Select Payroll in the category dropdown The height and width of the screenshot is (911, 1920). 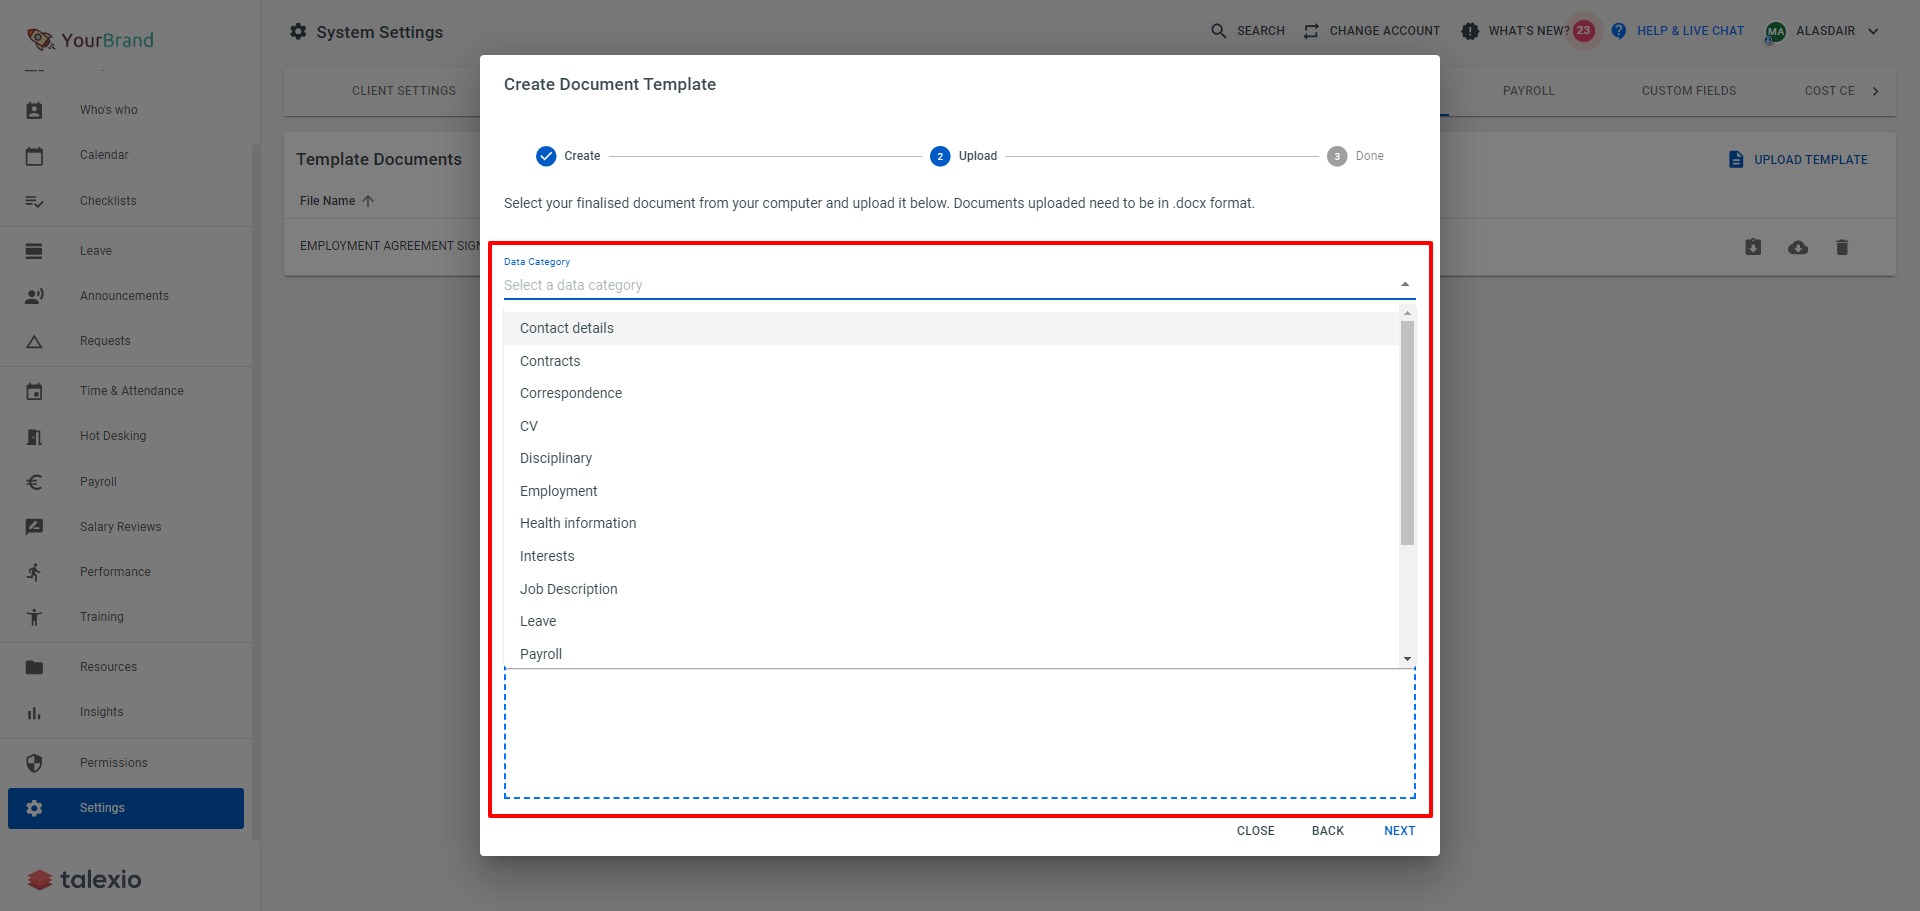[951, 653]
